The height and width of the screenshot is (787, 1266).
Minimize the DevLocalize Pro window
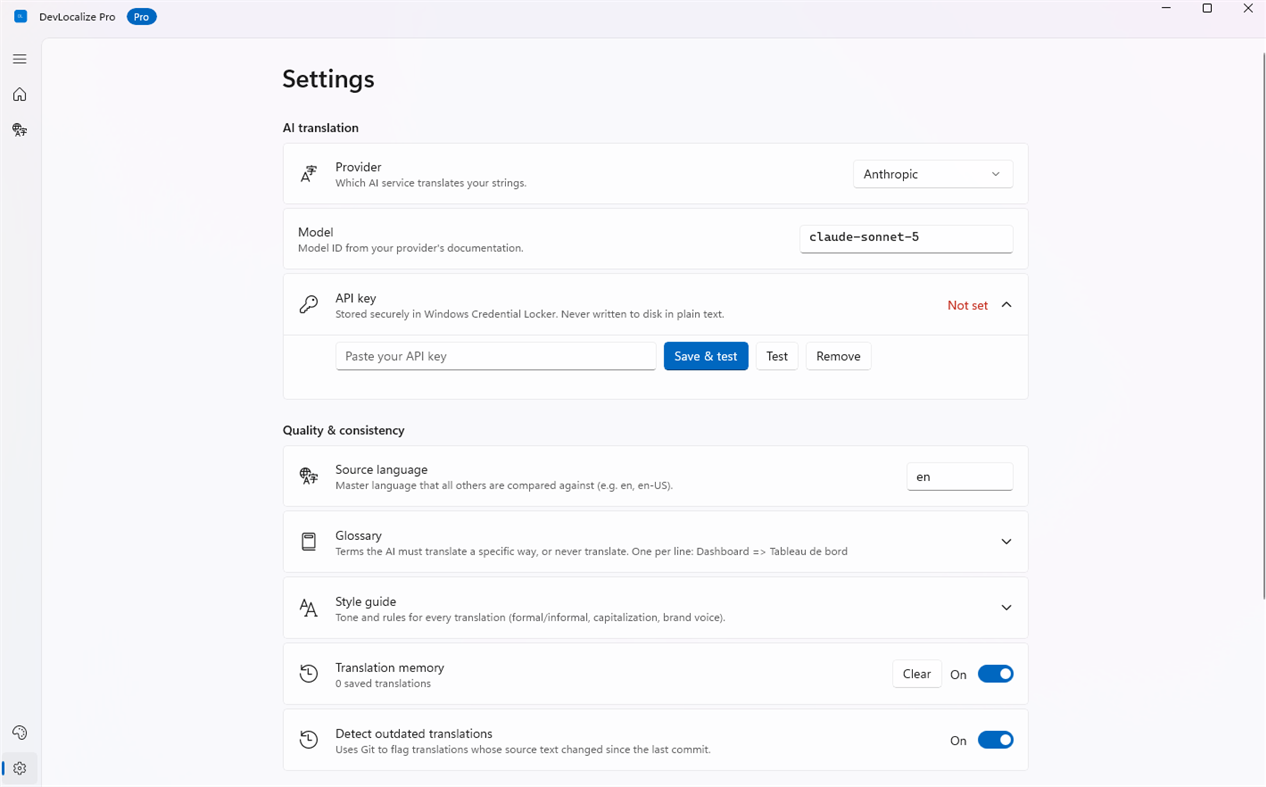pyautogui.click(x=1167, y=9)
